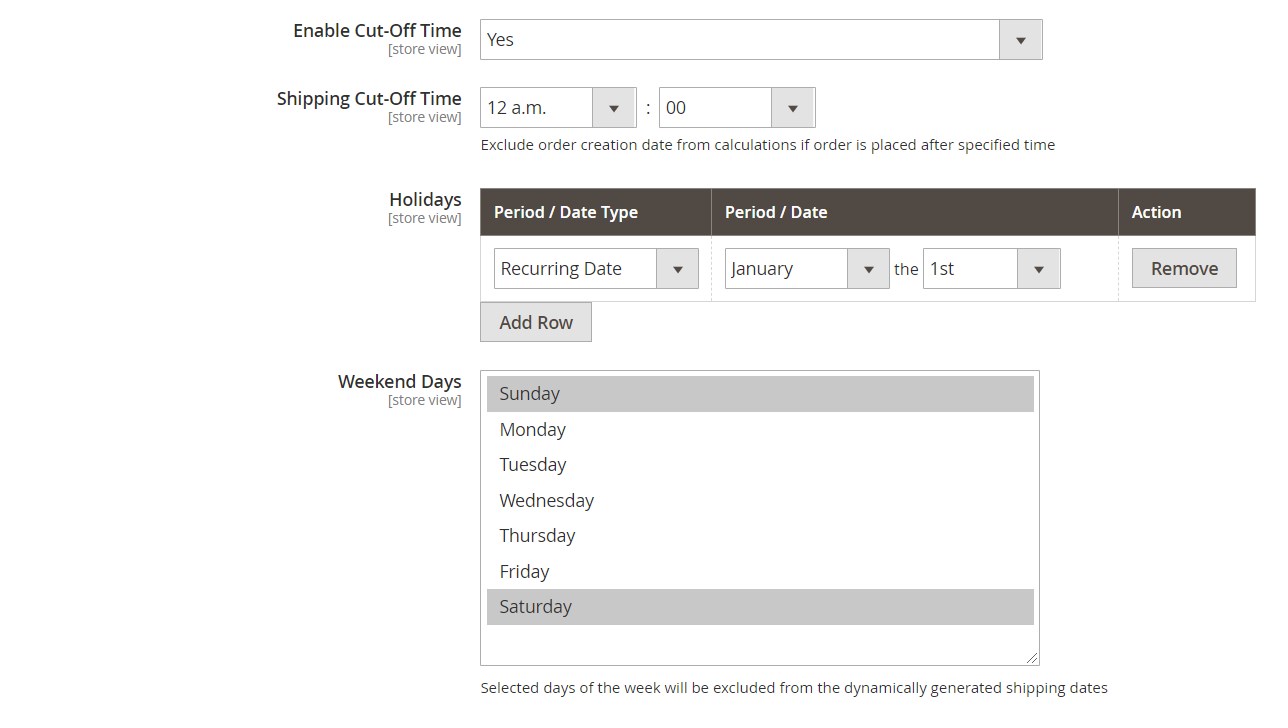The height and width of the screenshot is (728, 1288).
Task: Select Sunday in Weekend Days list
Action: click(x=759, y=394)
